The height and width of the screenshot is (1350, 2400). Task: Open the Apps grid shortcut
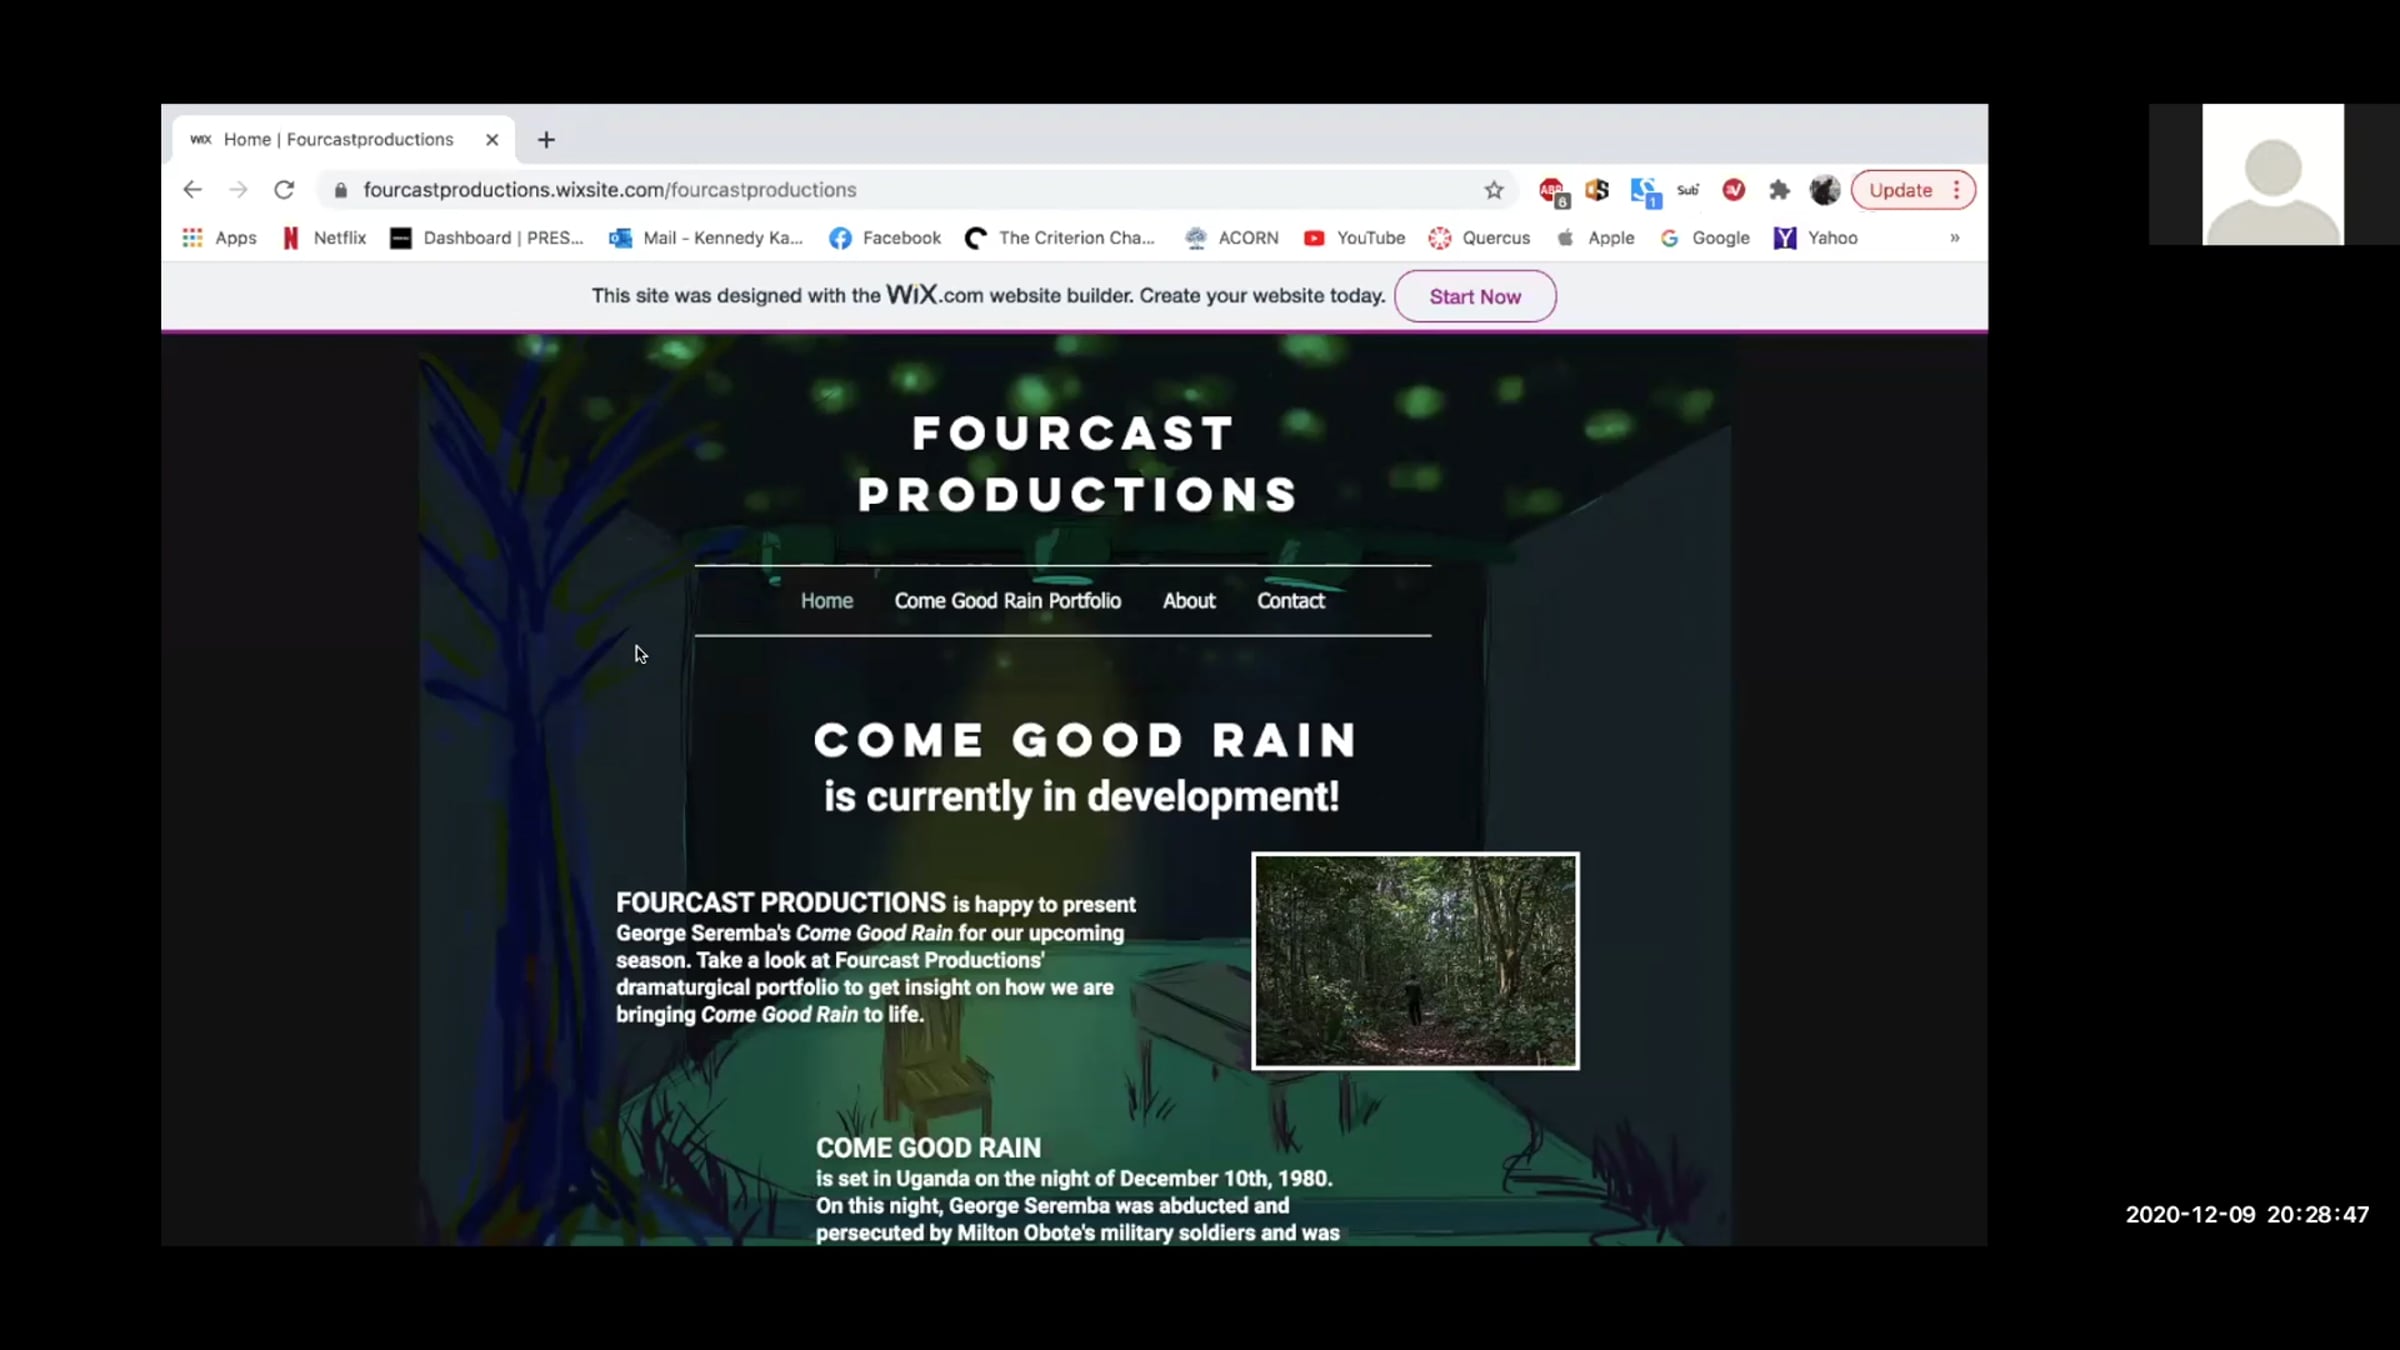(x=219, y=238)
